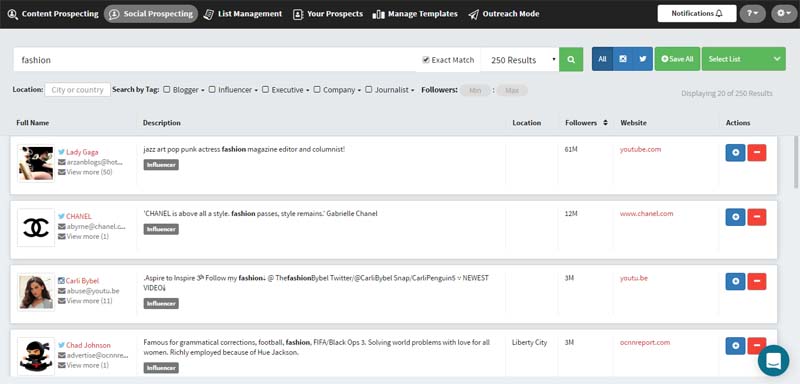Screen dimensions: 800x384
Task: Switch to the Content Prospecting tab
Action: 53,14
